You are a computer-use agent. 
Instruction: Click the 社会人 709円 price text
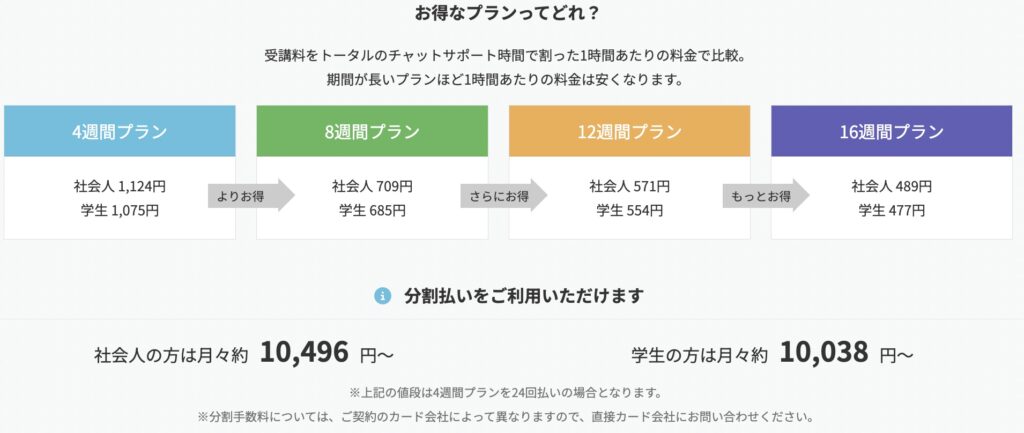372,186
